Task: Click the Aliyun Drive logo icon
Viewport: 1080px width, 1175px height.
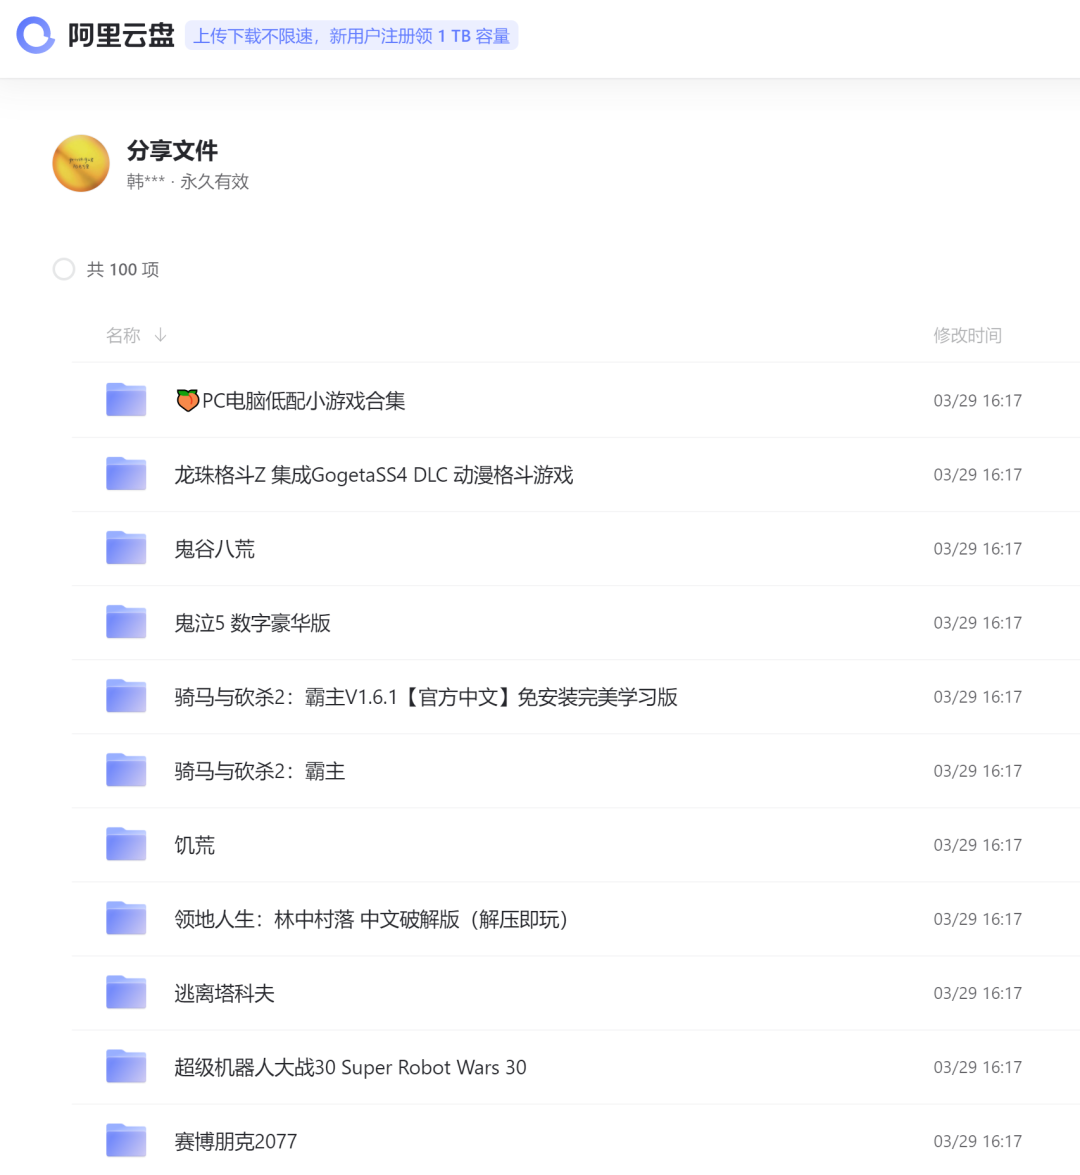Action: tap(35, 35)
